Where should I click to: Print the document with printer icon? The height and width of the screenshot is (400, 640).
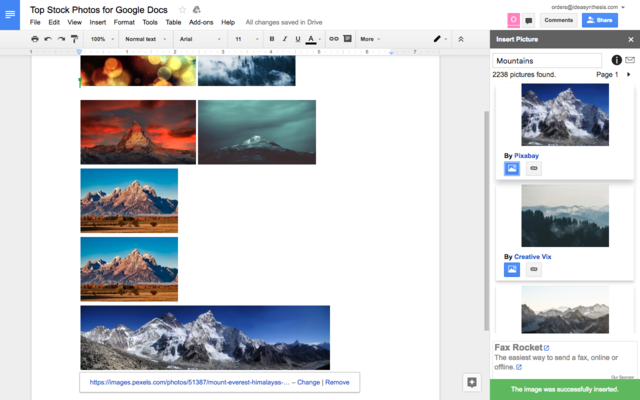(x=35, y=39)
